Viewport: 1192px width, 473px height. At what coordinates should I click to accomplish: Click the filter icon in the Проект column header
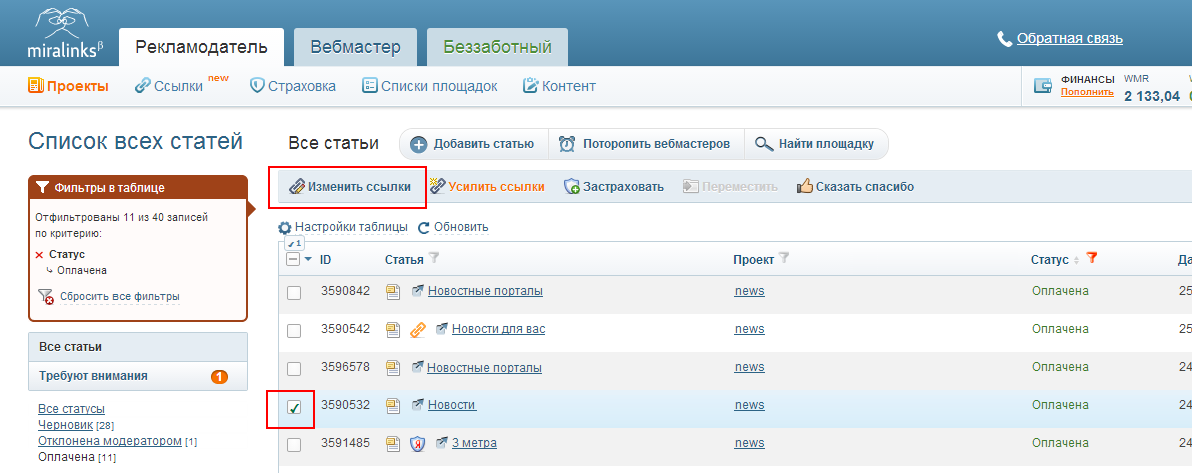(x=784, y=259)
